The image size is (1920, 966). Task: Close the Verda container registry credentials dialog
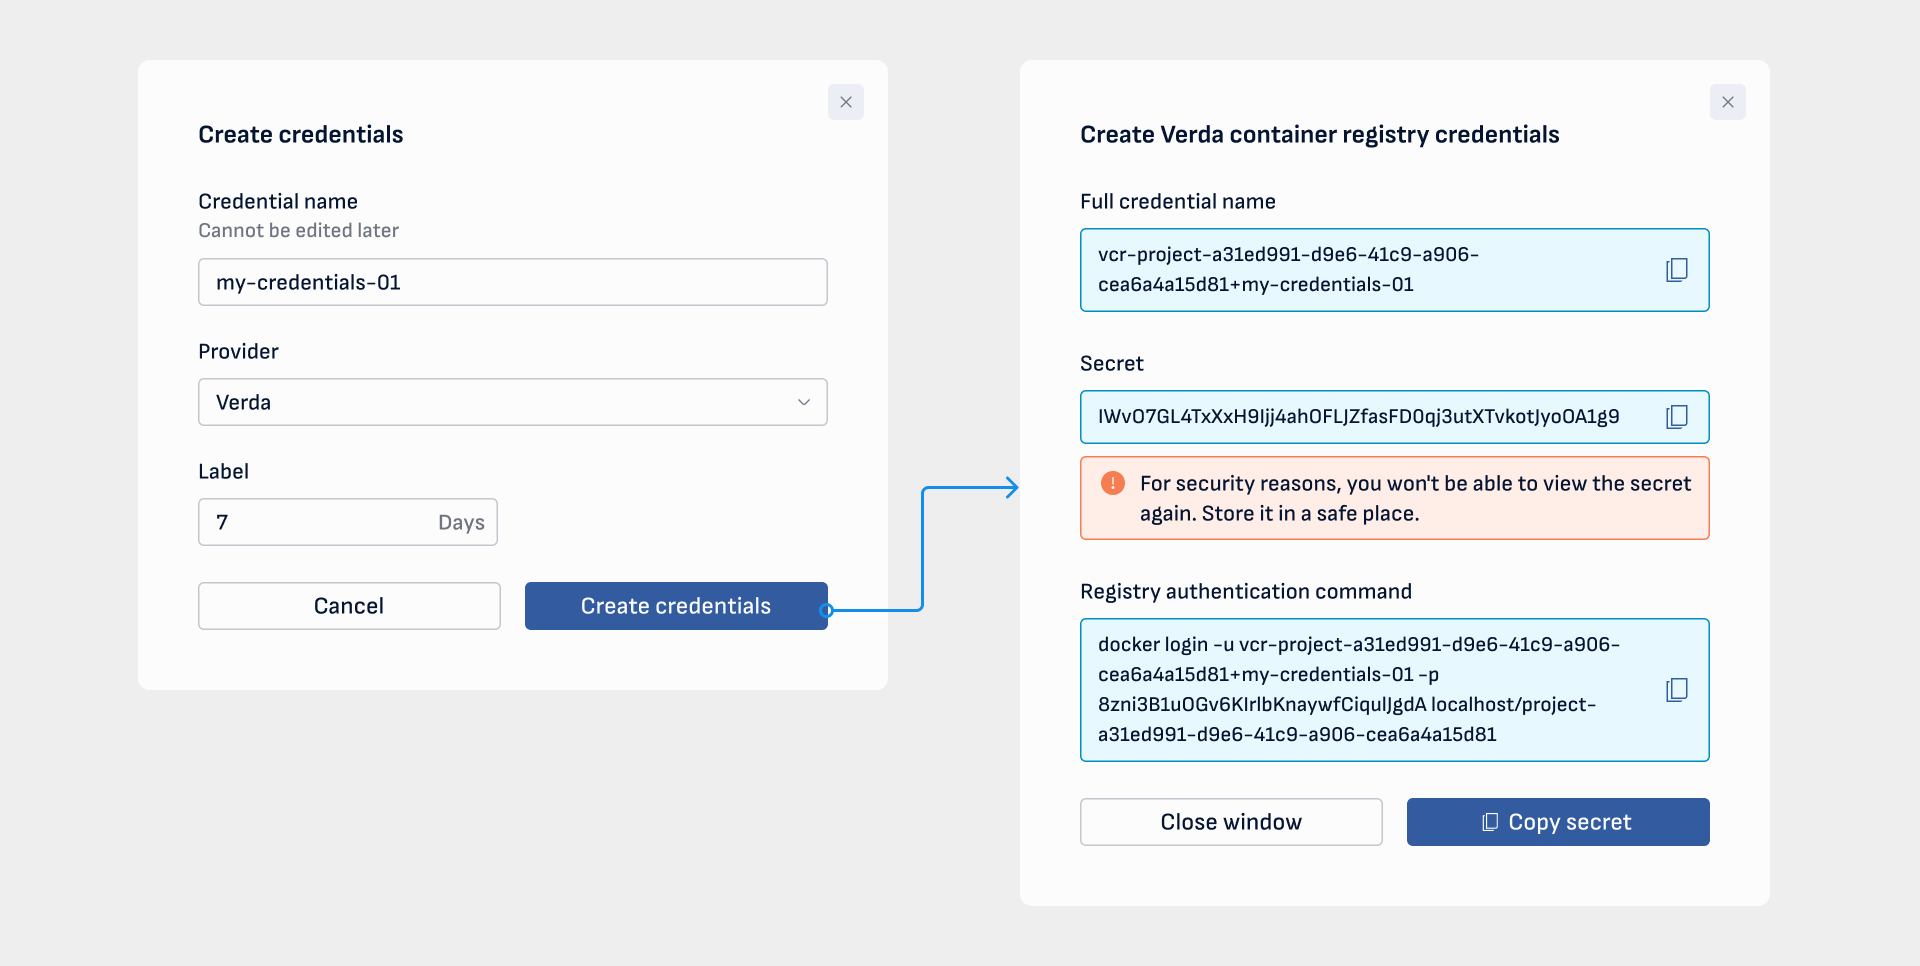point(1727,102)
